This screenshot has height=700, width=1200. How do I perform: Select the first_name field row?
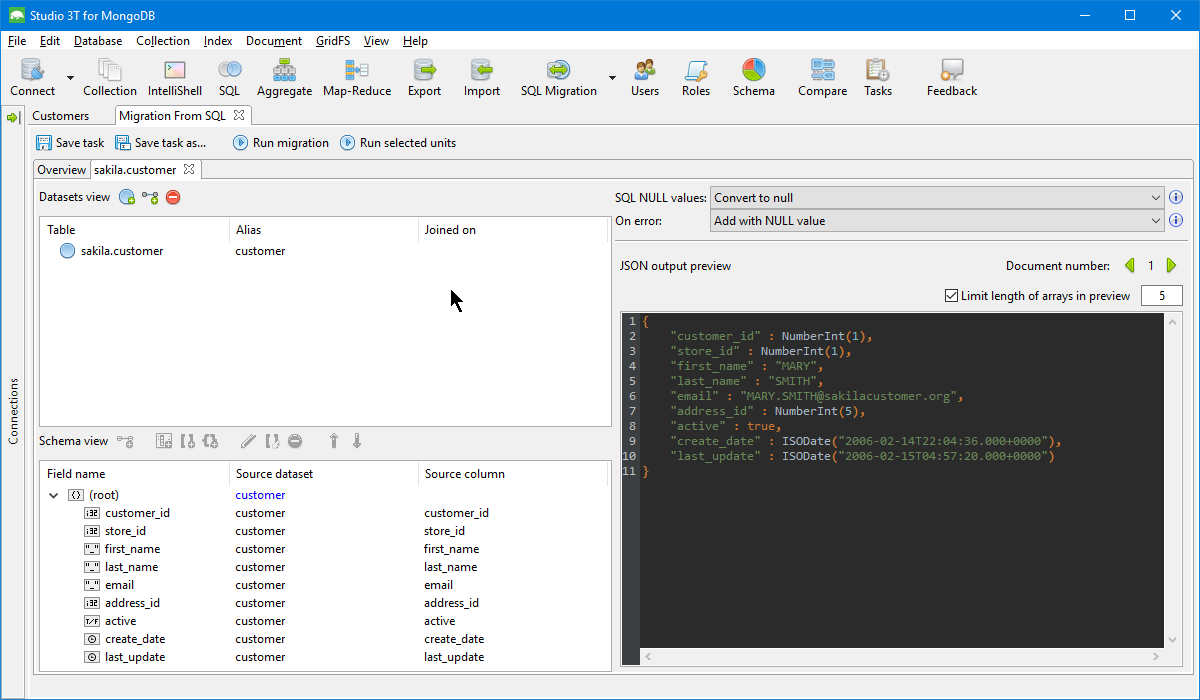325,549
